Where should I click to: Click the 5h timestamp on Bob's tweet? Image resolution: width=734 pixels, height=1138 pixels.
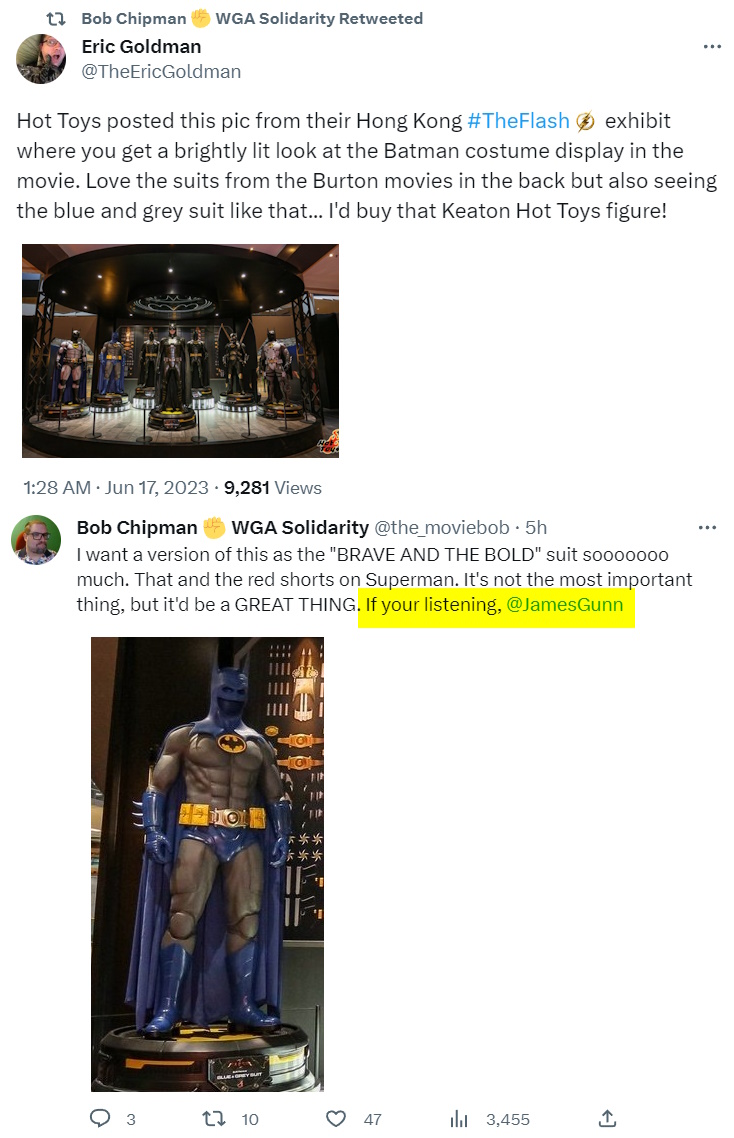(536, 528)
